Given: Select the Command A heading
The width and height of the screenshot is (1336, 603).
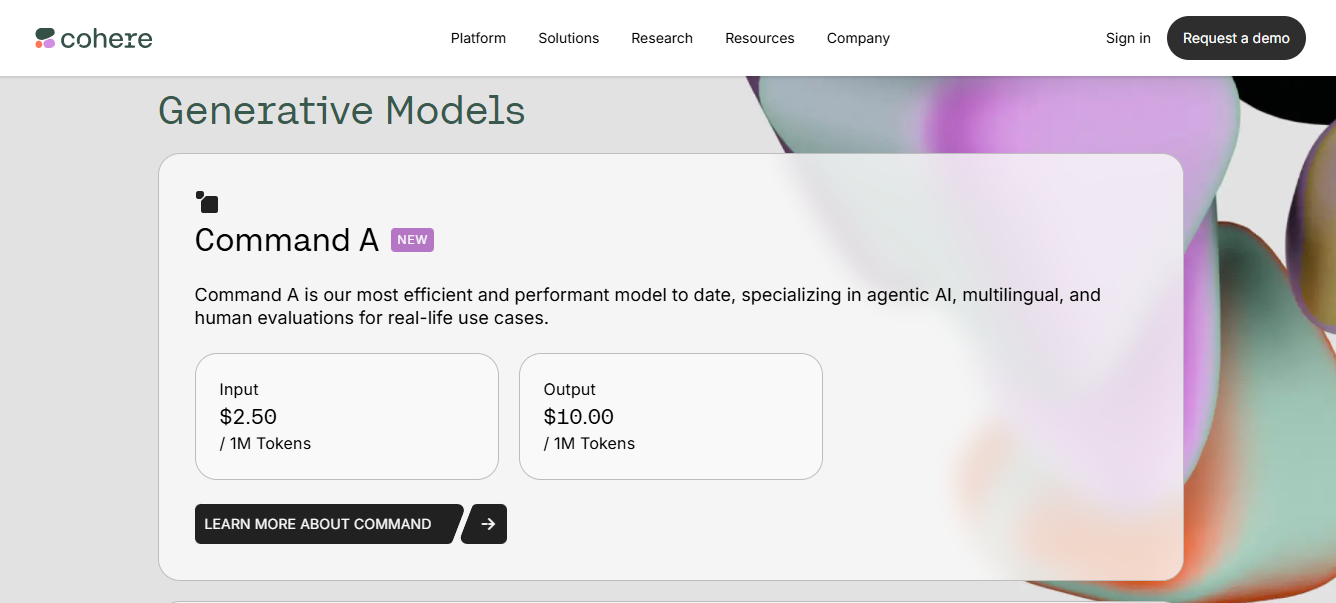Looking at the screenshot, I should click(x=287, y=240).
